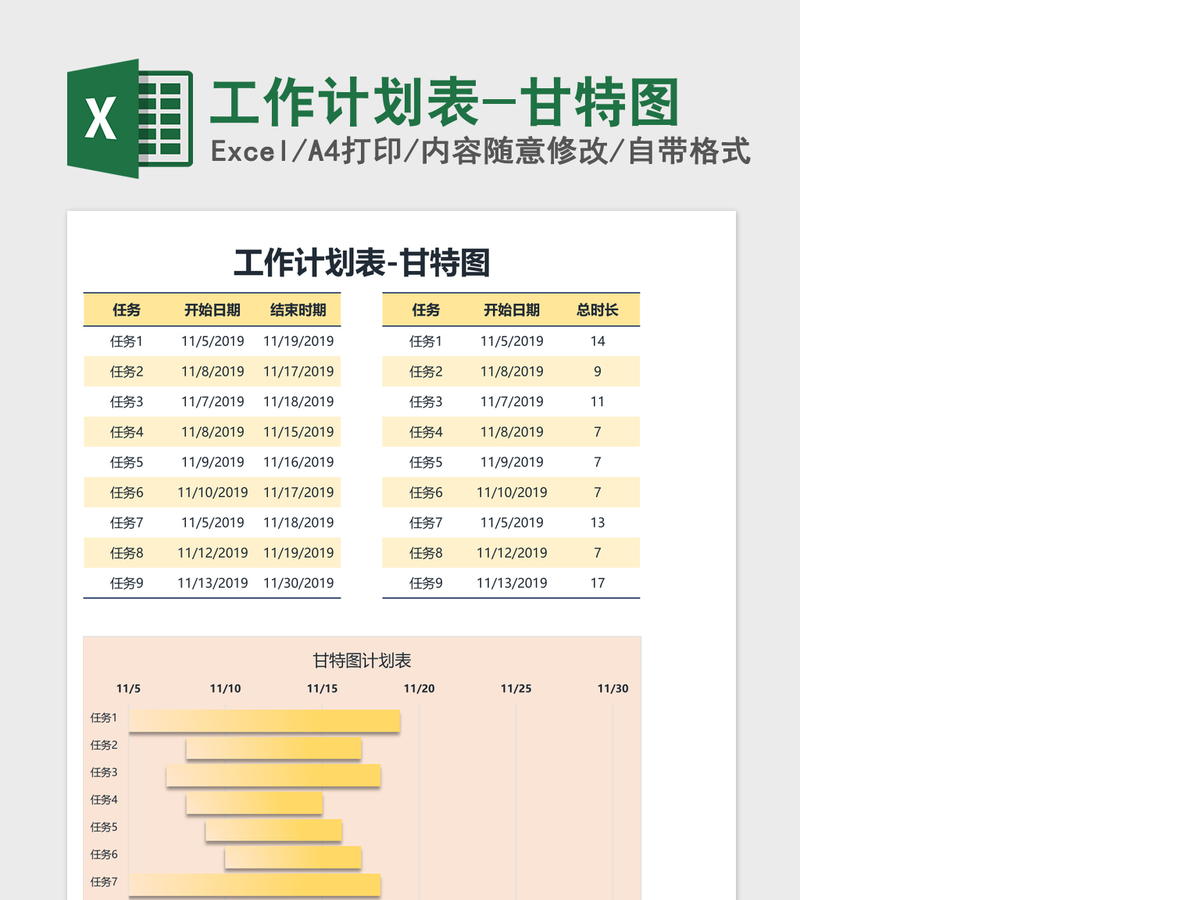Click the 11/20 axis label on the chart

[419, 689]
